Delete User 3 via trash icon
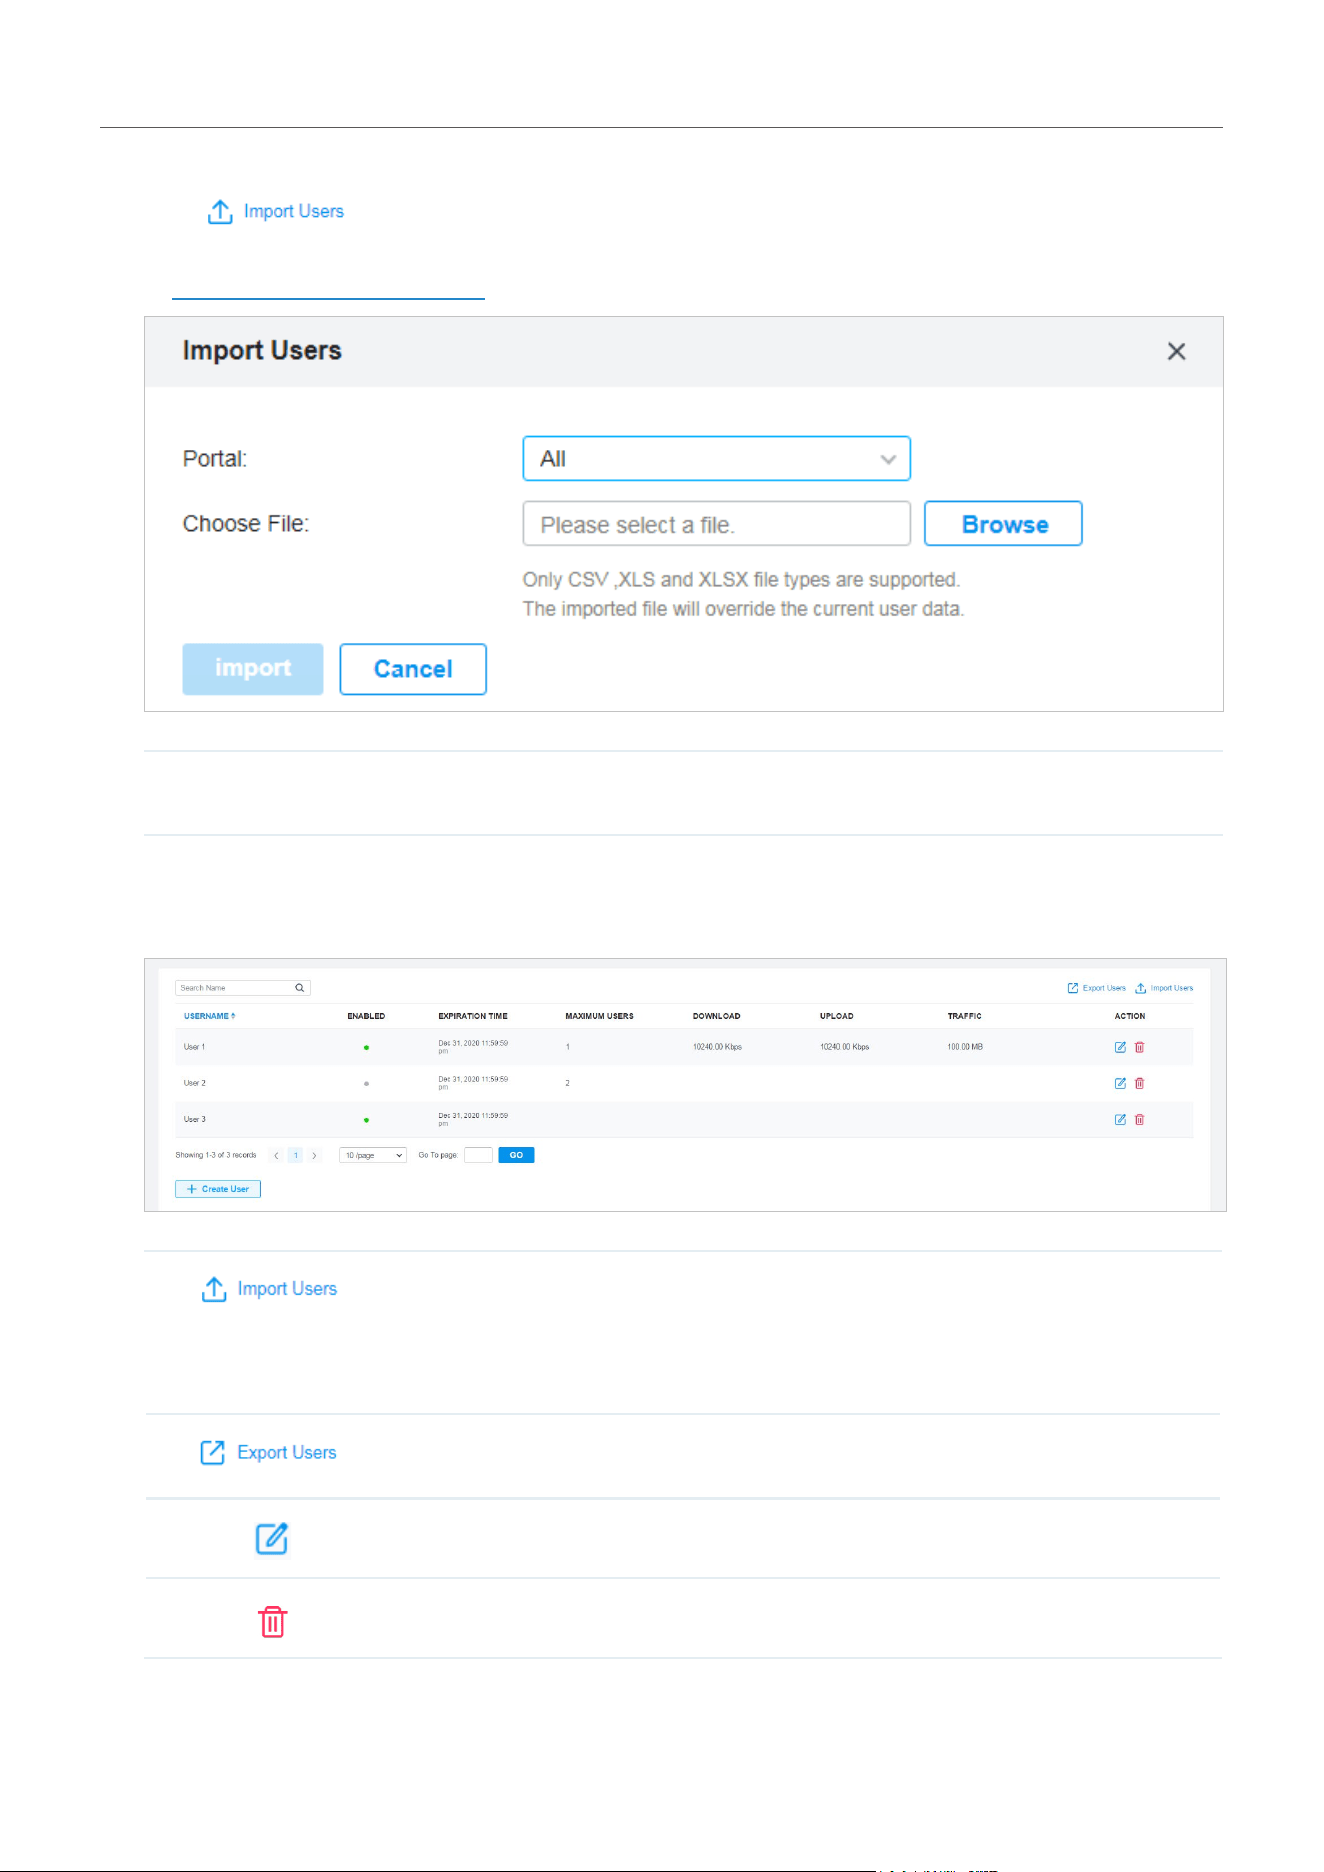This screenshot has width=1324, height=1872. pos(1139,1119)
